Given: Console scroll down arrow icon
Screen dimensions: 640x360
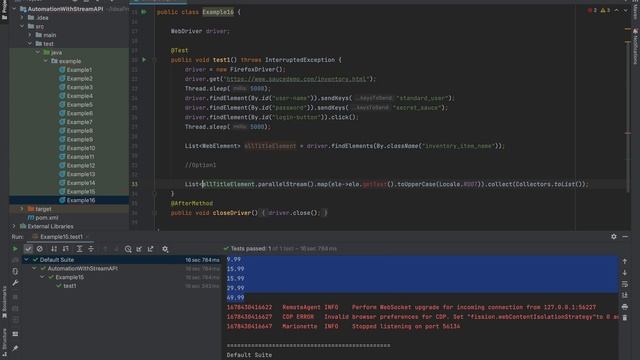Looking at the screenshot, I should [624, 272].
